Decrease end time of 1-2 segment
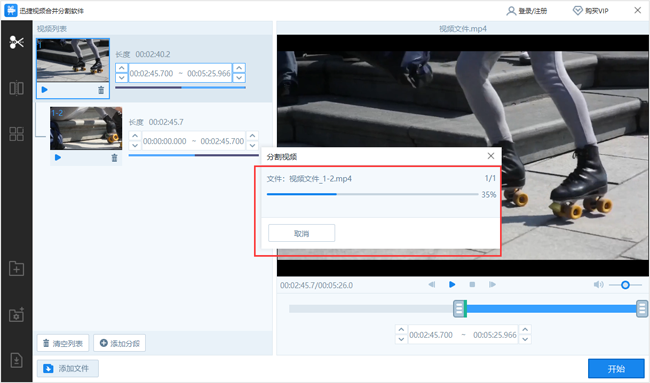650x383 pixels. click(252, 145)
